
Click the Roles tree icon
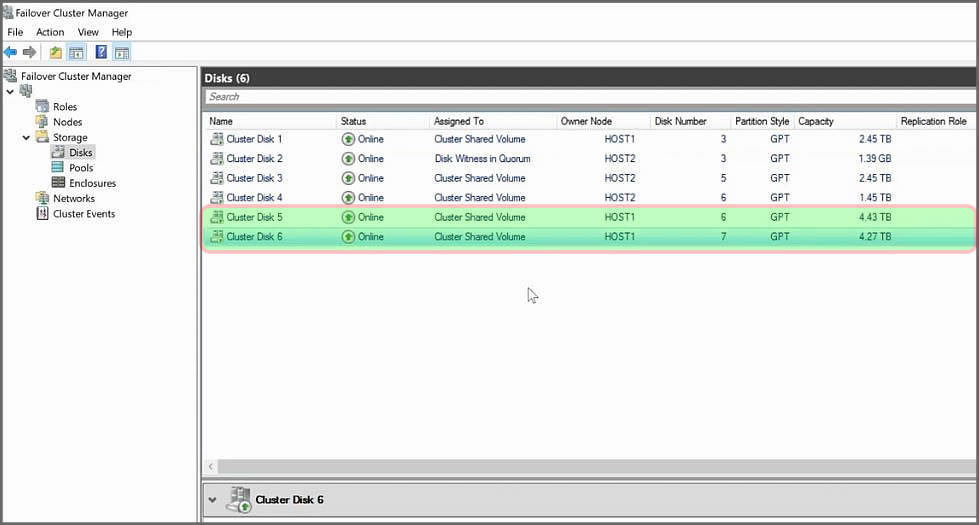pos(42,106)
